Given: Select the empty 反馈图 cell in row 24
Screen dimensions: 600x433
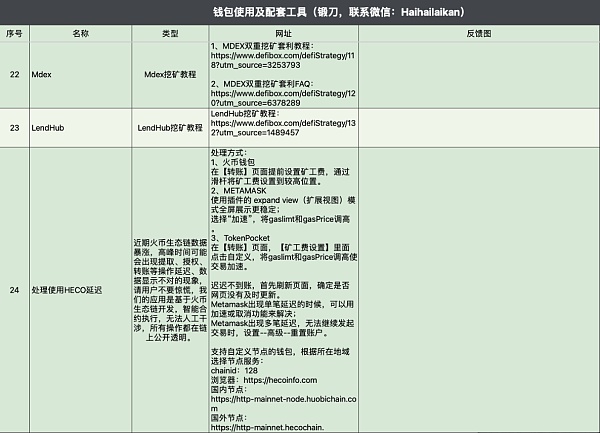Looking at the screenshot, I should click(x=479, y=290).
